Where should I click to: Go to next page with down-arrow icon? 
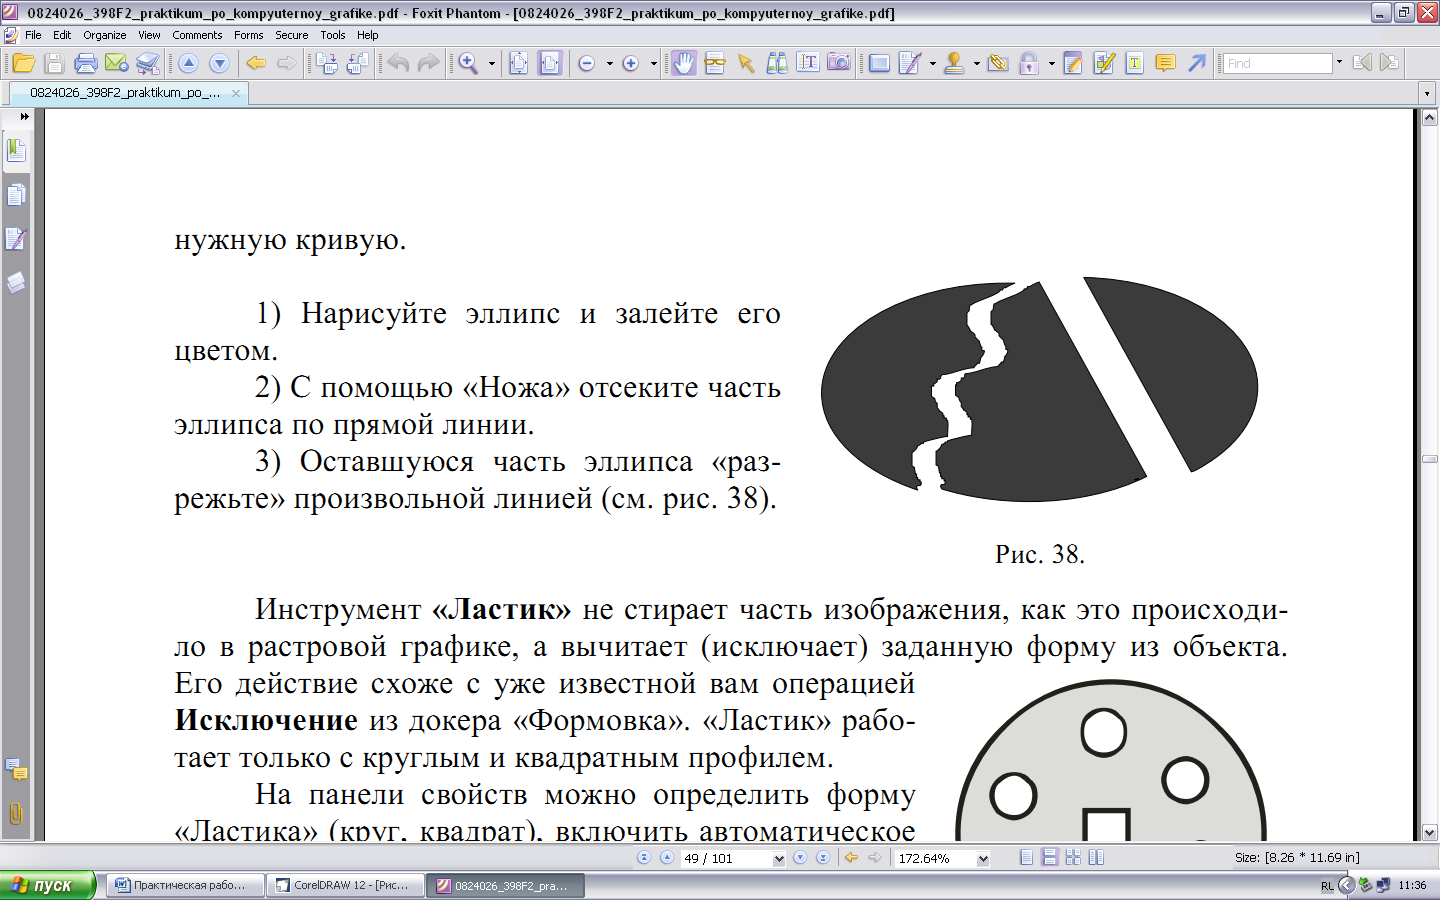[219, 63]
